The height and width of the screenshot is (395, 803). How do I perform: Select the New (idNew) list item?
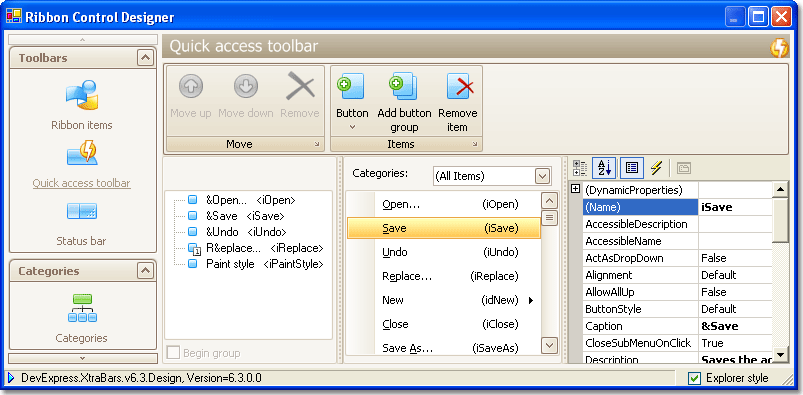click(x=443, y=300)
